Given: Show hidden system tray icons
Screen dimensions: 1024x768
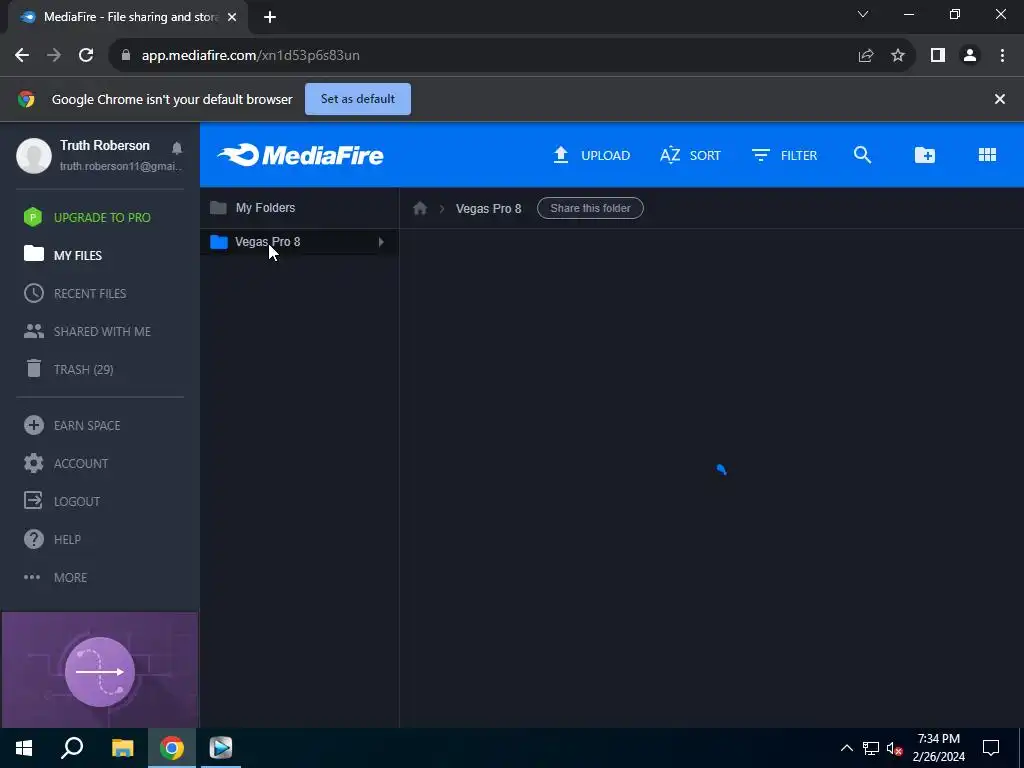Looking at the screenshot, I should click(x=846, y=748).
